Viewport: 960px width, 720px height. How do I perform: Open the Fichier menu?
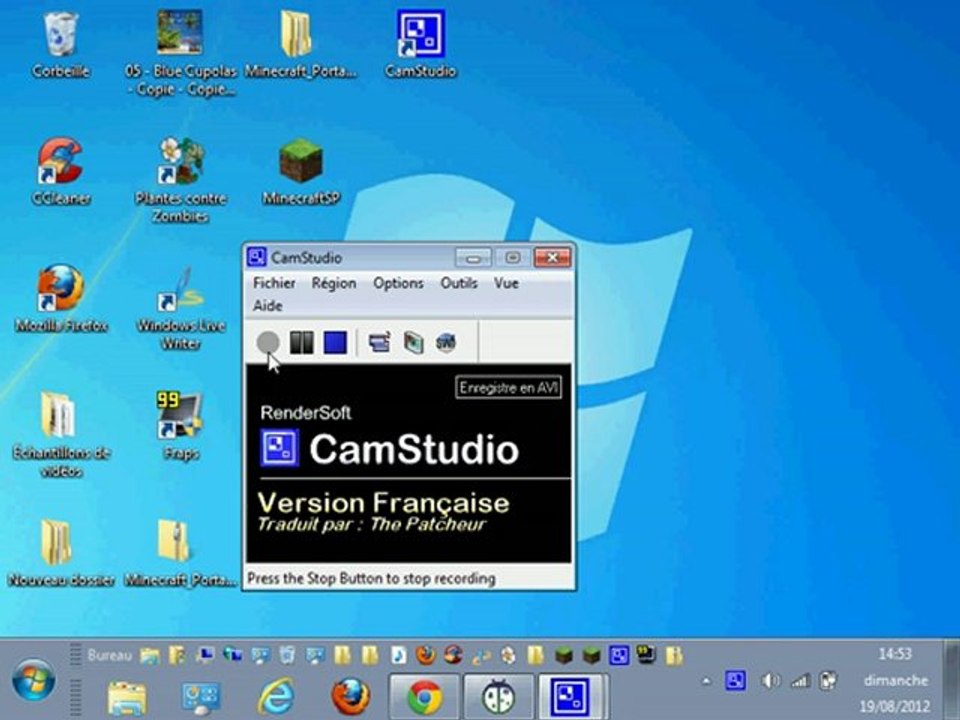274,283
